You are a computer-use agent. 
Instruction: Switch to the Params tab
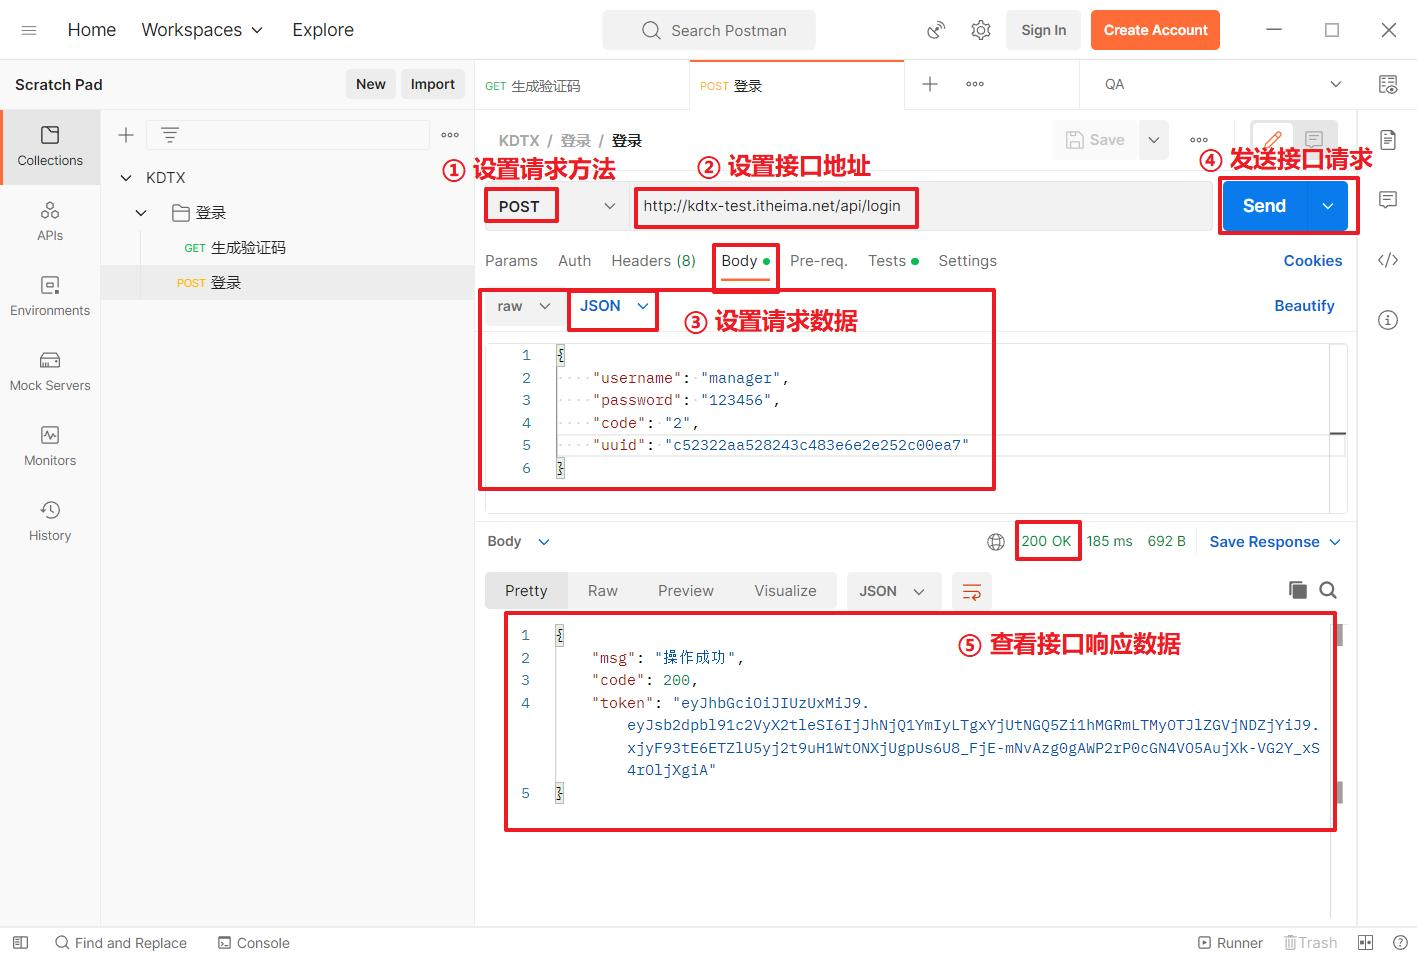511,261
